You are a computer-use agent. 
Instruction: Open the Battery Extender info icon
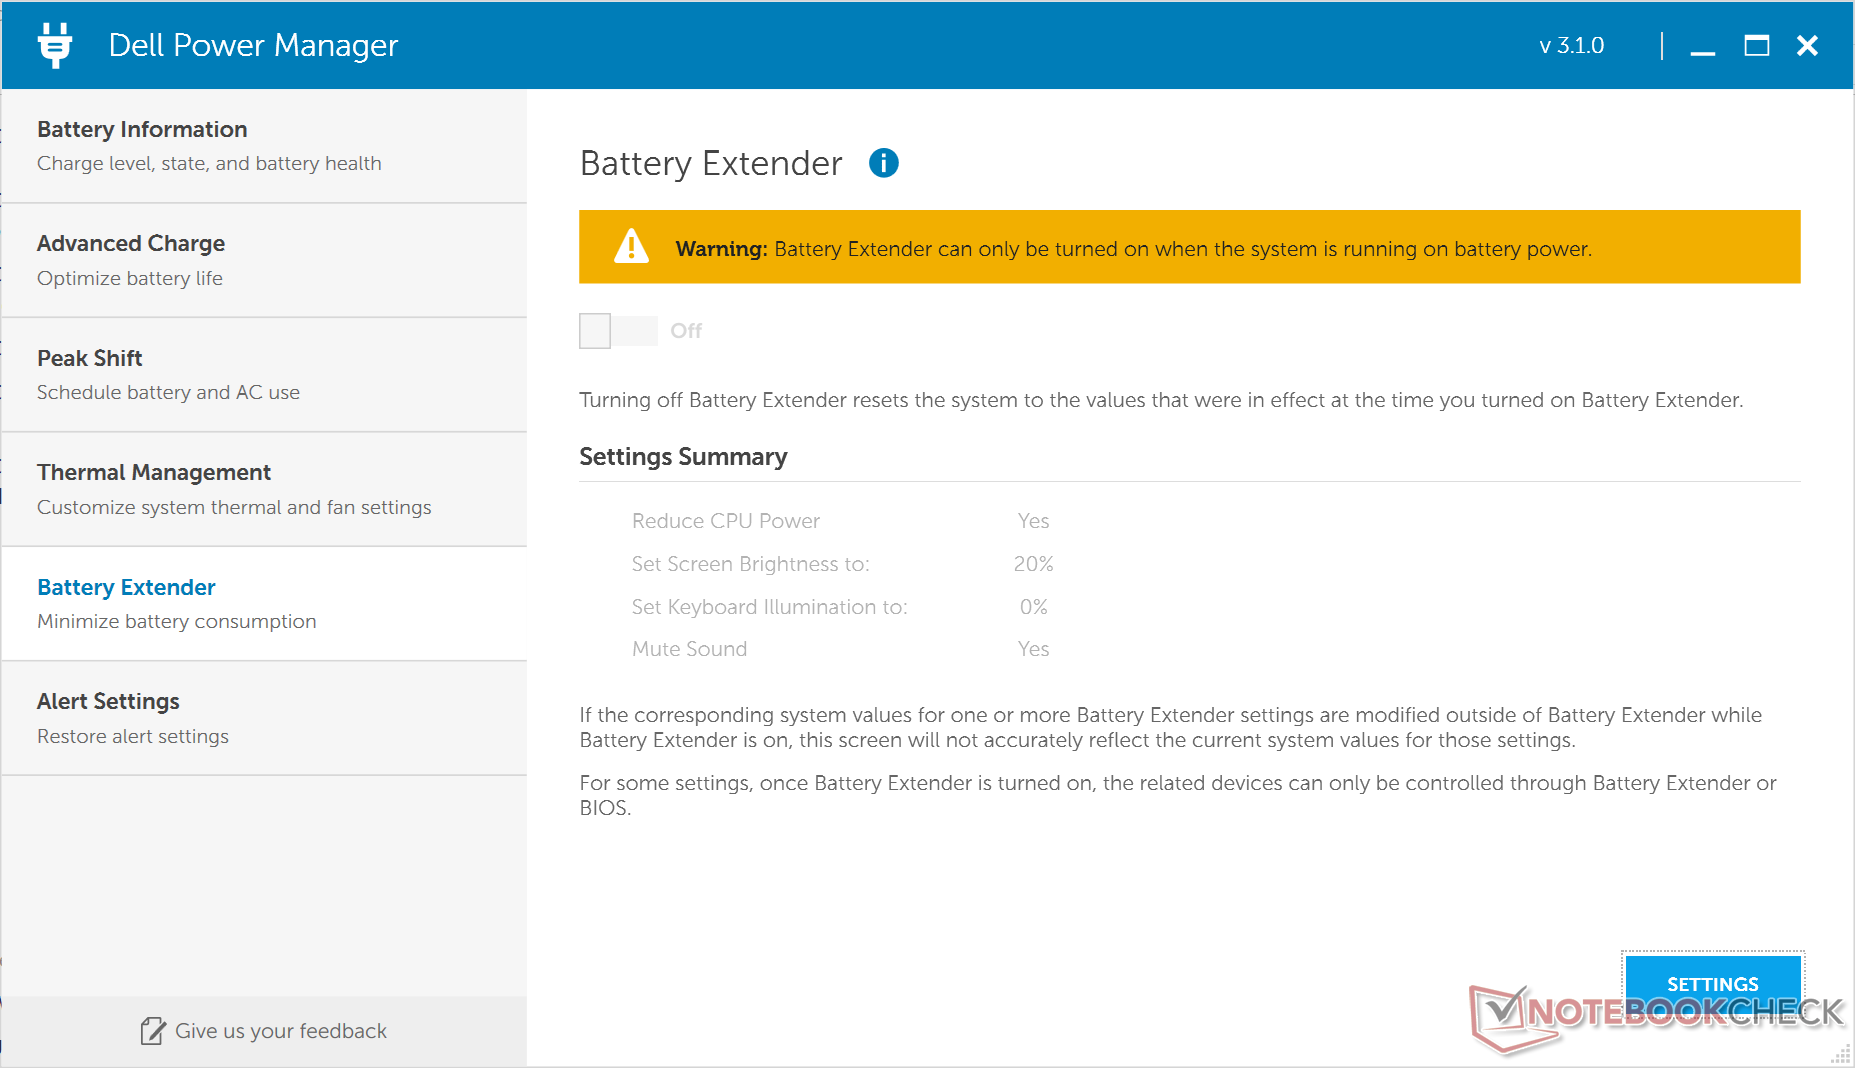point(883,163)
